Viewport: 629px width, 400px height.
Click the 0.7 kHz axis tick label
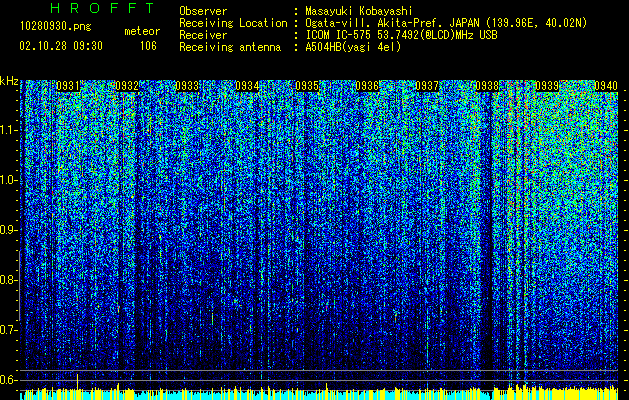tap(9, 330)
